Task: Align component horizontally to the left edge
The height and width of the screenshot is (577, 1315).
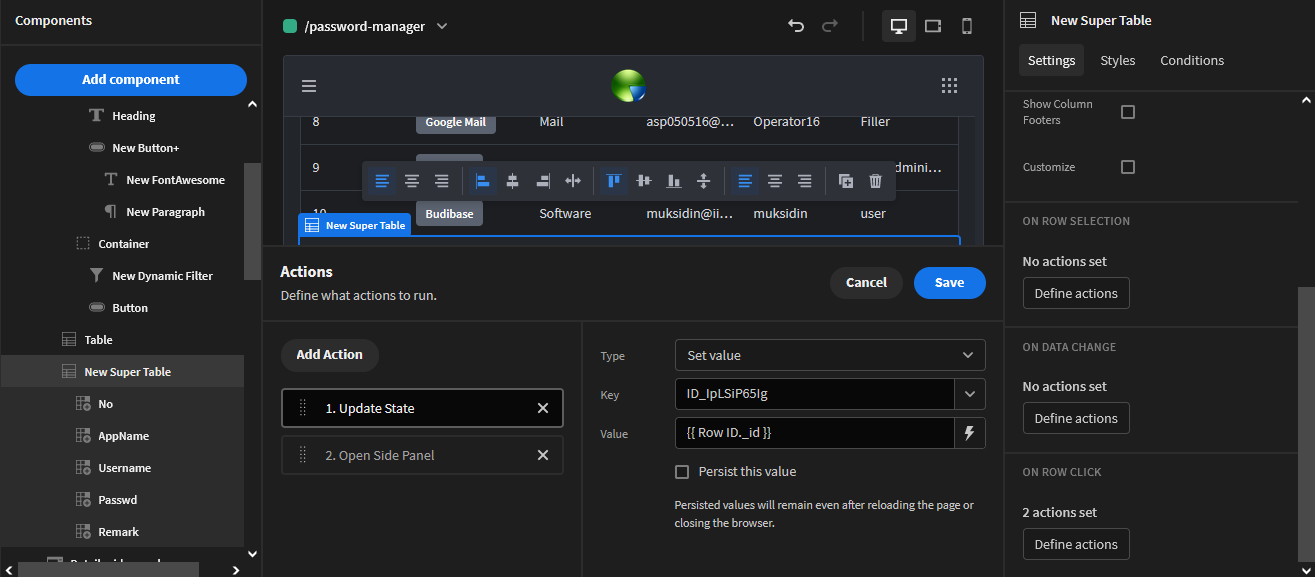Action: (484, 181)
